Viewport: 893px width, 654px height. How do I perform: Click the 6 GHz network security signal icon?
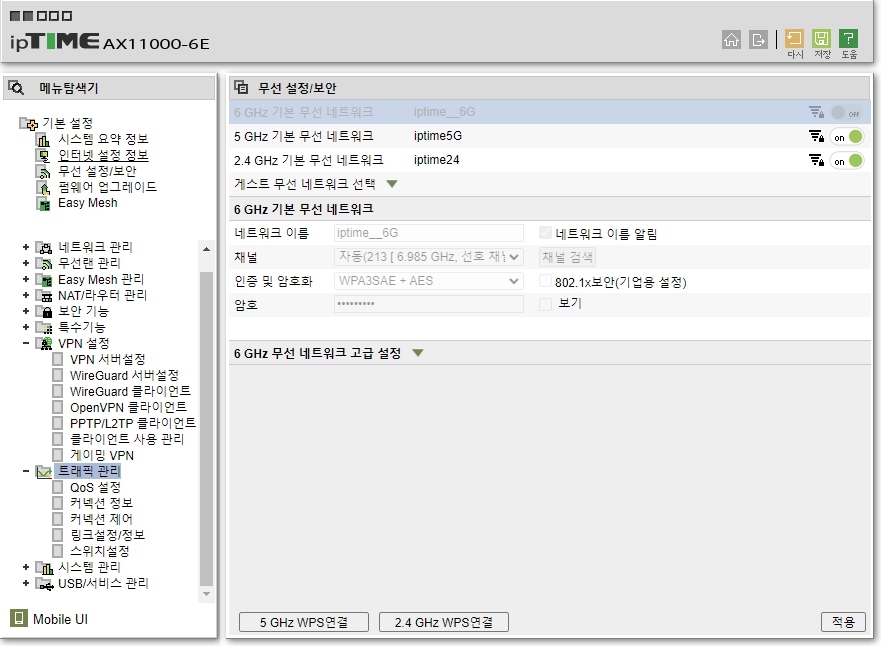pos(816,113)
